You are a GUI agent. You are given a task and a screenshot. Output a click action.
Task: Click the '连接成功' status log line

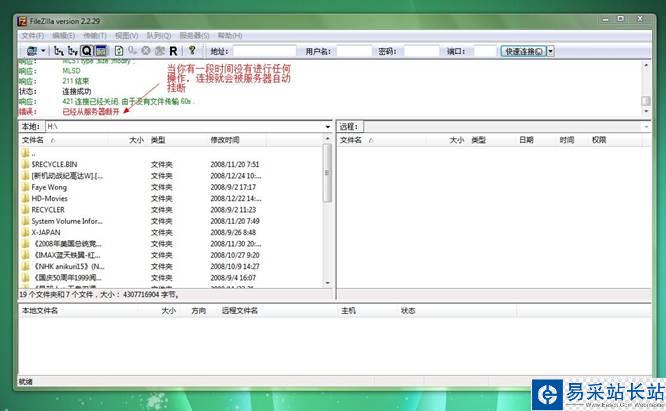(x=76, y=91)
